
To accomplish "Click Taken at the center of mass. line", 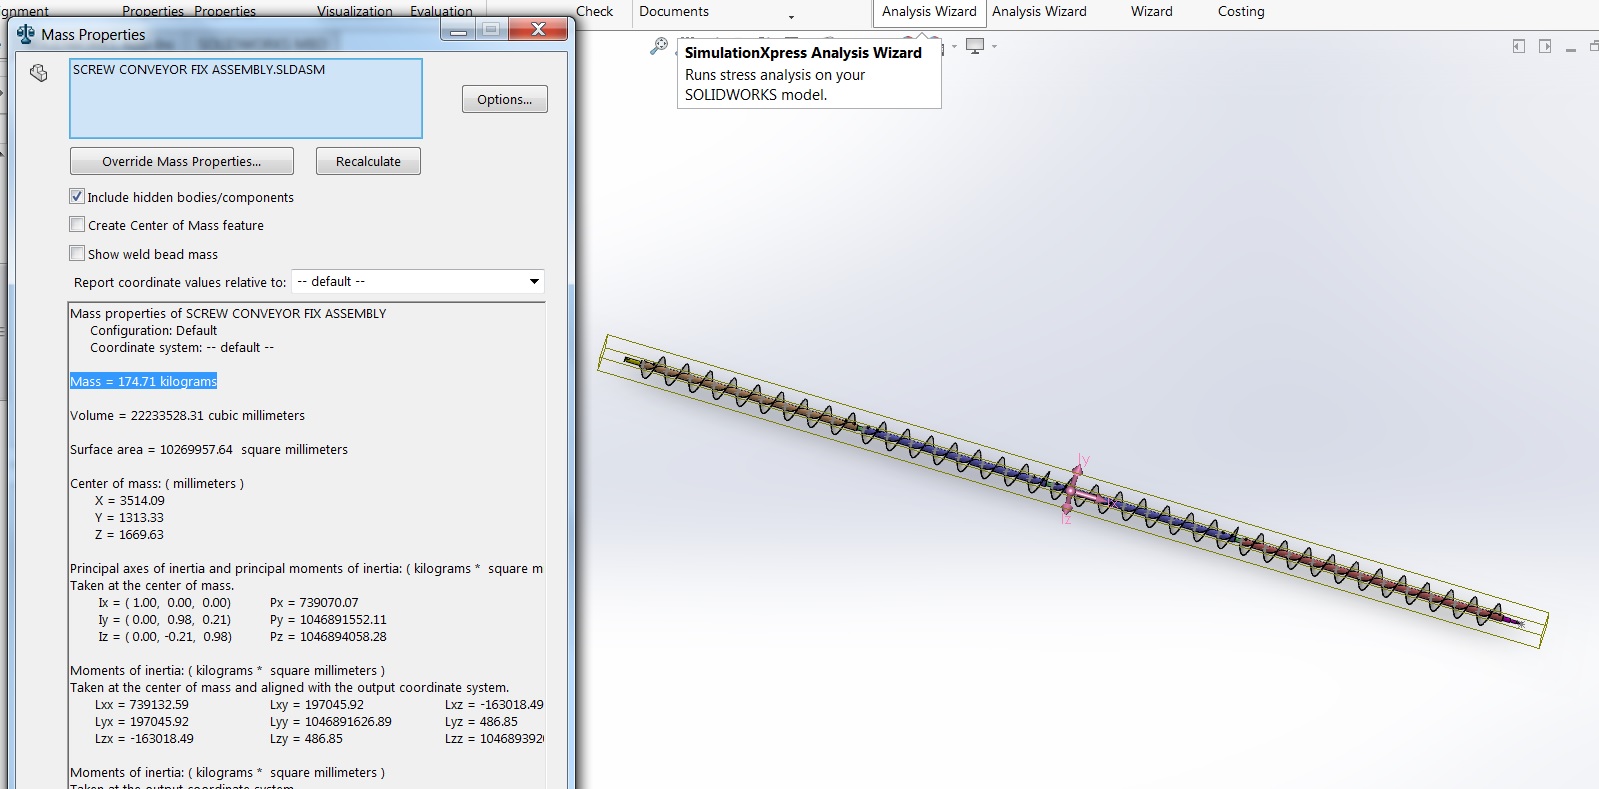I will [152, 585].
